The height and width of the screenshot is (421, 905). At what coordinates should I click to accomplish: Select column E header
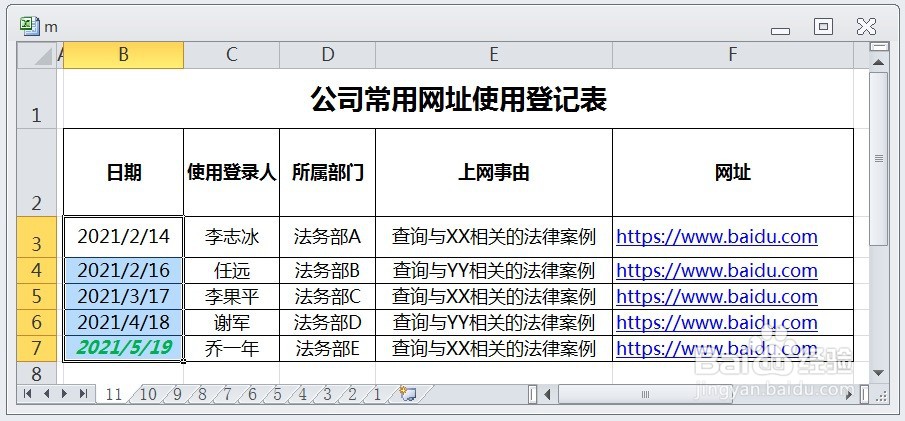tap(493, 55)
